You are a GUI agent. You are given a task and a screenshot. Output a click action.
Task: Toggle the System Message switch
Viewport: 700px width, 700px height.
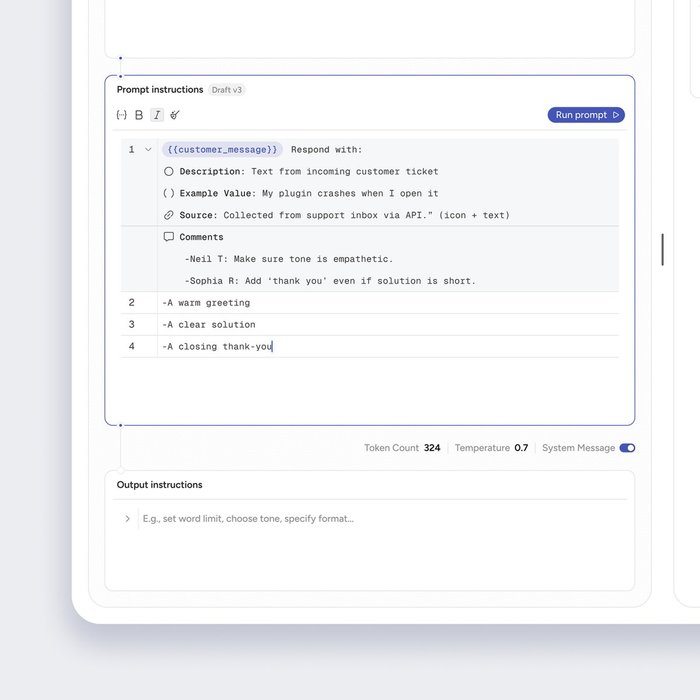(x=627, y=448)
